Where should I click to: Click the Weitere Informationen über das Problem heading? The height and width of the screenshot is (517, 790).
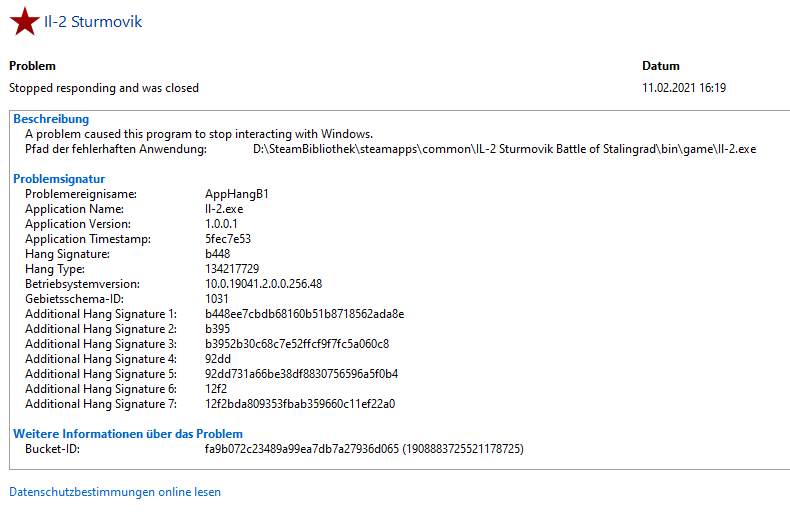[128, 434]
